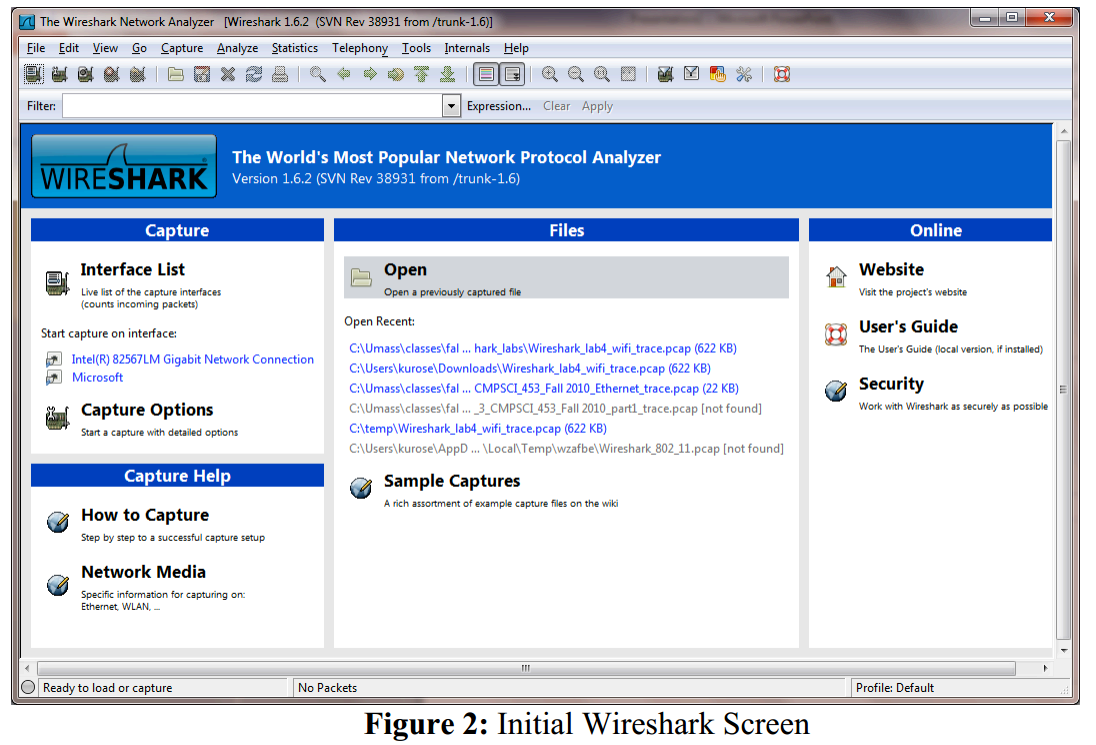Click the start capture toolbar icon
The image size is (1096, 745).
85,74
